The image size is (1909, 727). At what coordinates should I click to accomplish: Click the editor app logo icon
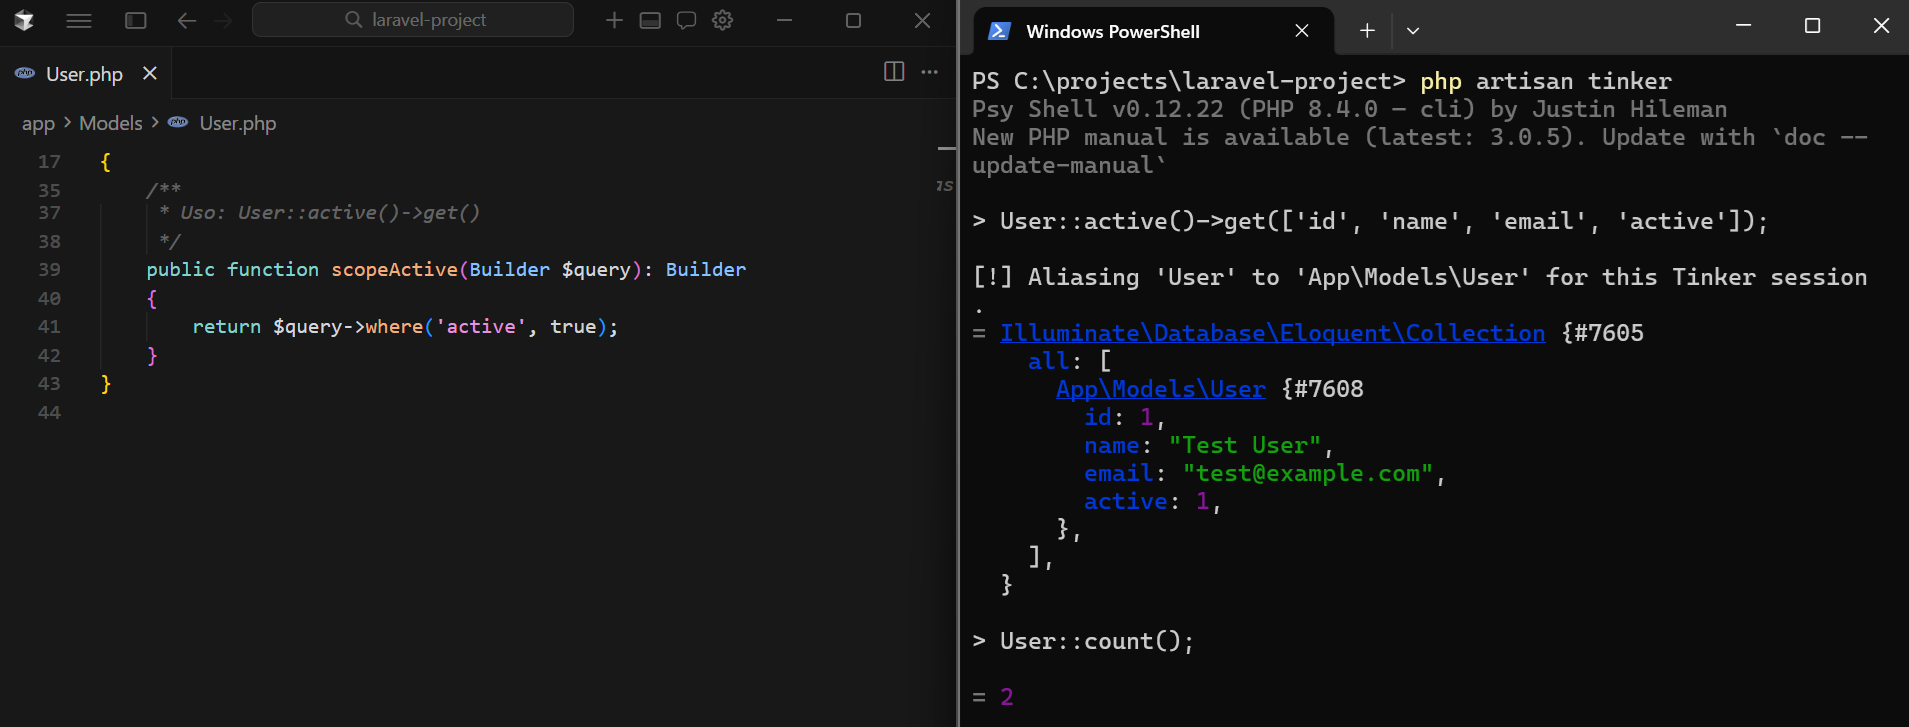tap(24, 20)
